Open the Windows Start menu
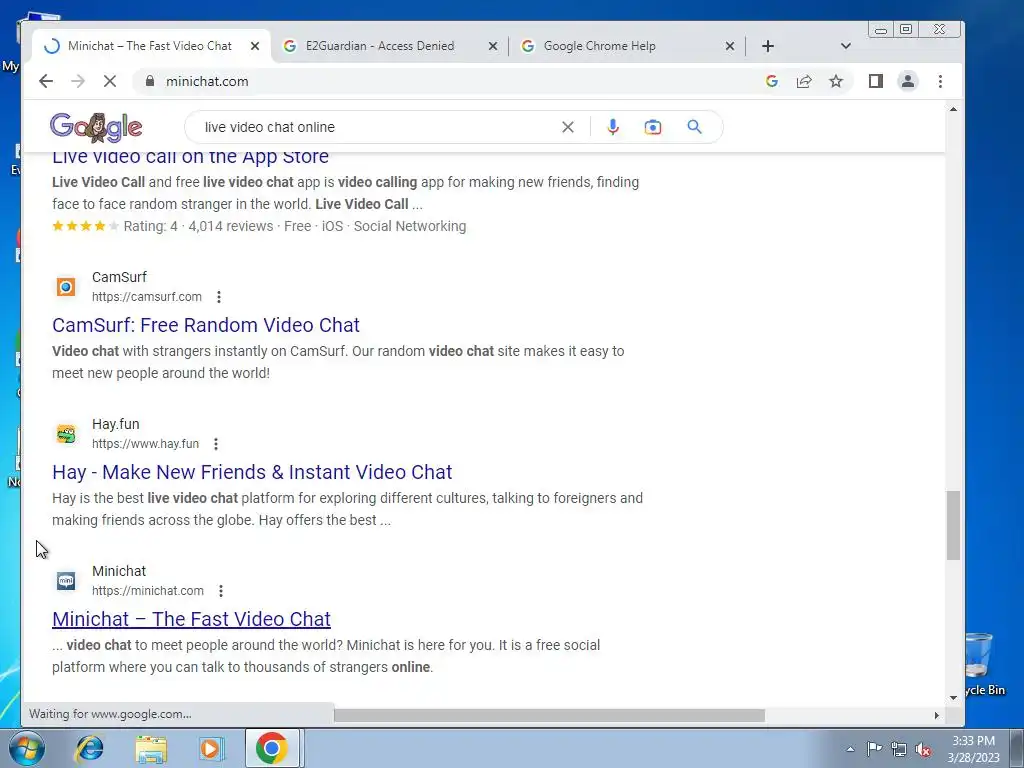1024x768 pixels. [26, 748]
